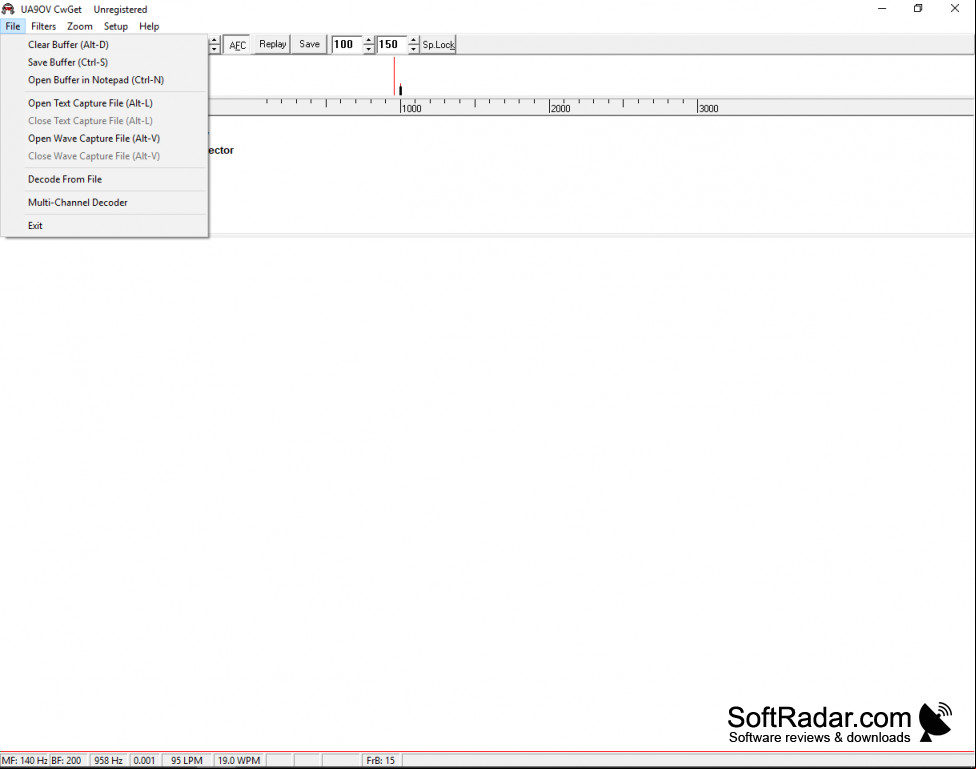The width and height of the screenshot is (976, 769).
Task: Click the FrB: 15 status field
Action: tap(380, 760)
